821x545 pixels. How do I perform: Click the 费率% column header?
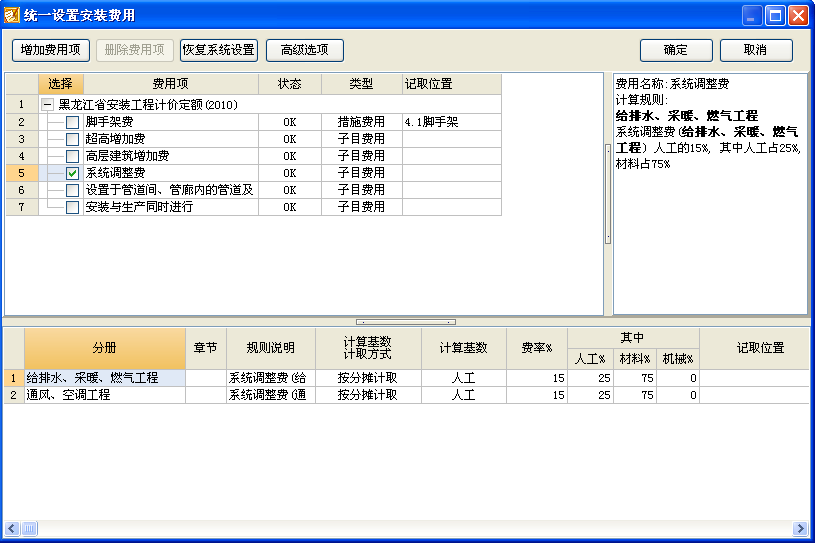(537, 348)
